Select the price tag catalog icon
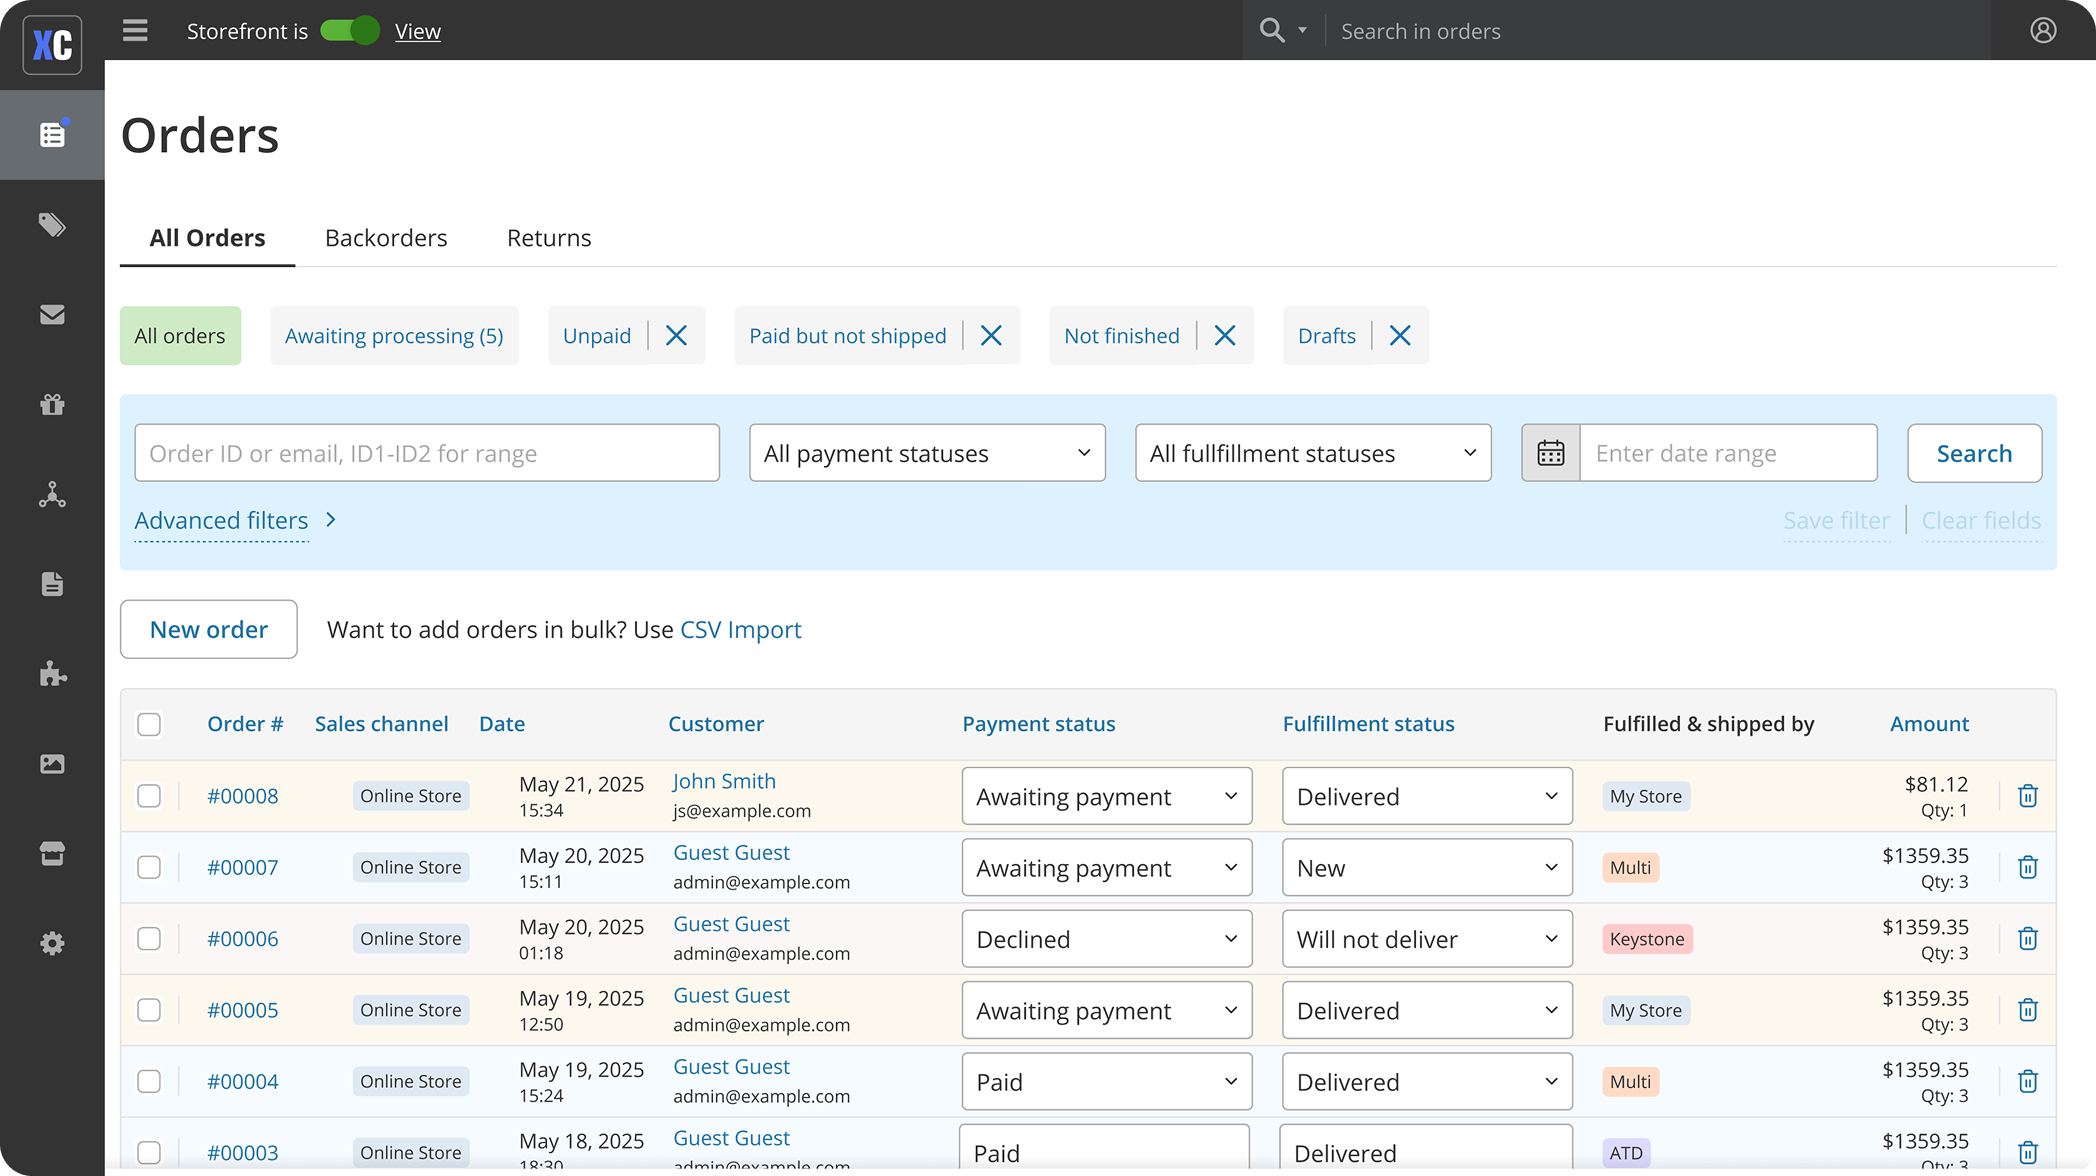Viewport: 2096px width, 1176px height. 52,225
